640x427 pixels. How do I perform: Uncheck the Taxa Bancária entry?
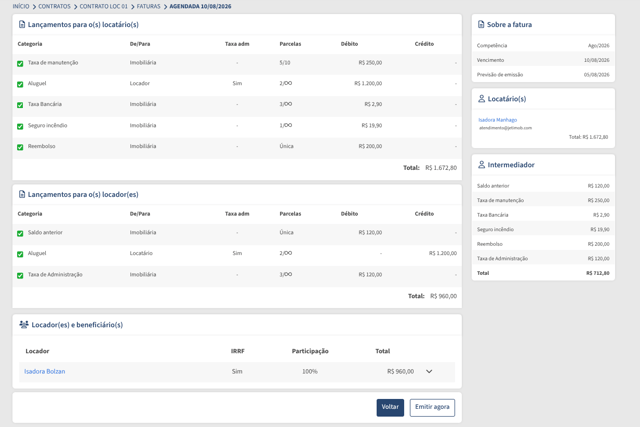(20, 105)
